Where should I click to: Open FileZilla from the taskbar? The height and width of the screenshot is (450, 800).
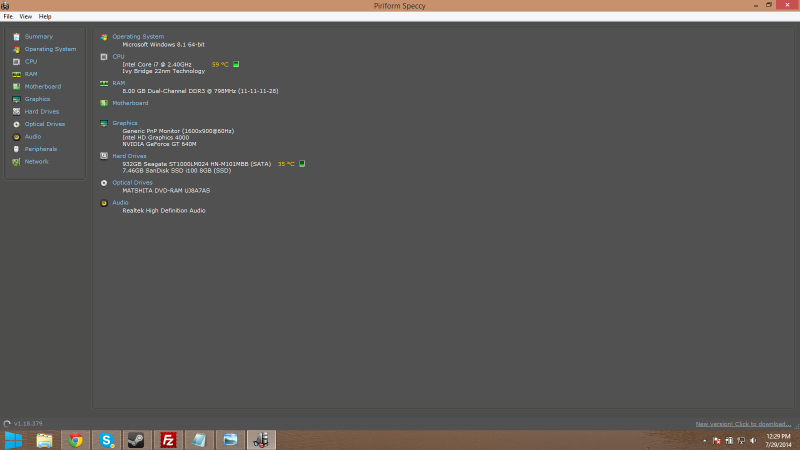click(168, 440)
